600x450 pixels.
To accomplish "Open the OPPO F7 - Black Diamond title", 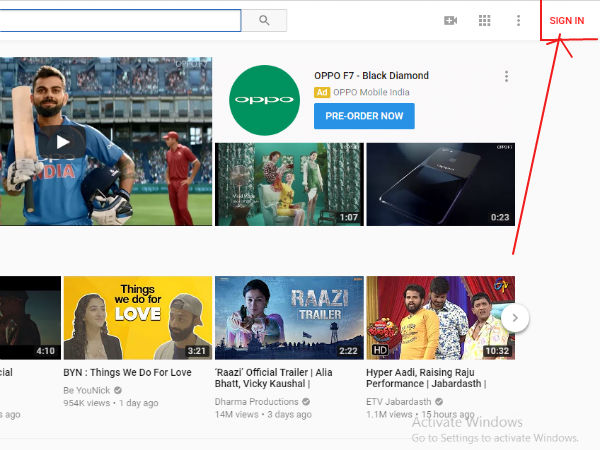I will click(371, 75).
